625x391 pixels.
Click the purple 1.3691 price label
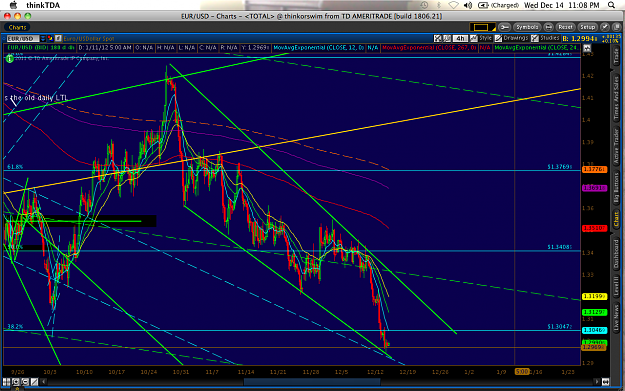tap(594, 188)
